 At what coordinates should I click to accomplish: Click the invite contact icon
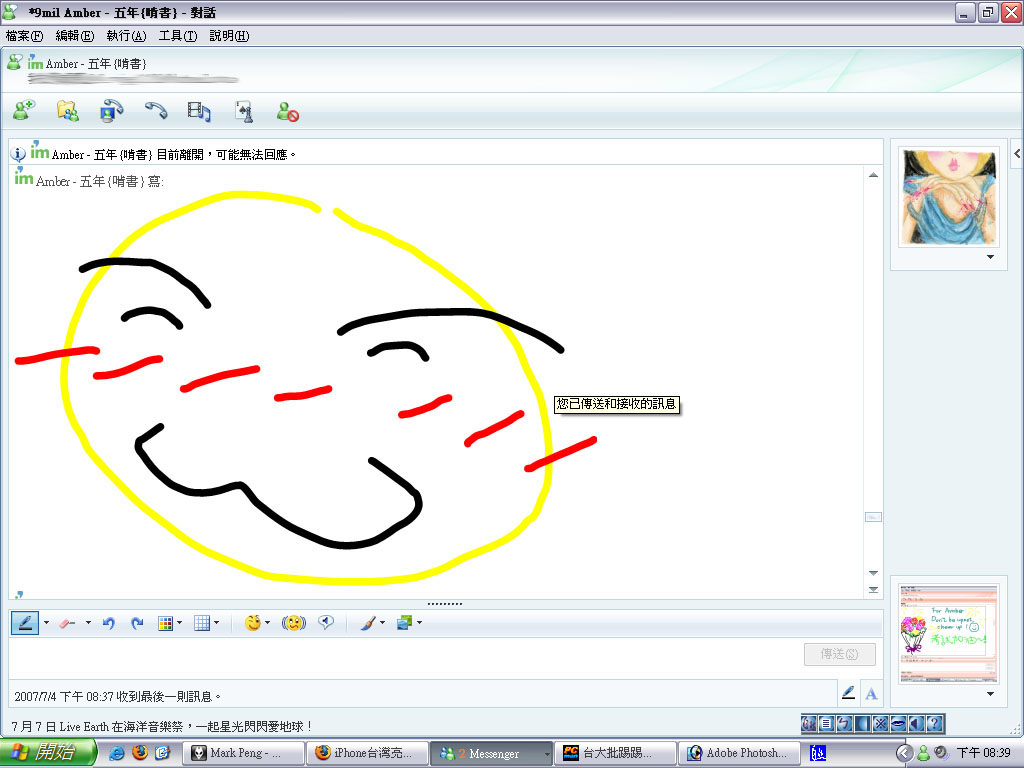point(24,111)
